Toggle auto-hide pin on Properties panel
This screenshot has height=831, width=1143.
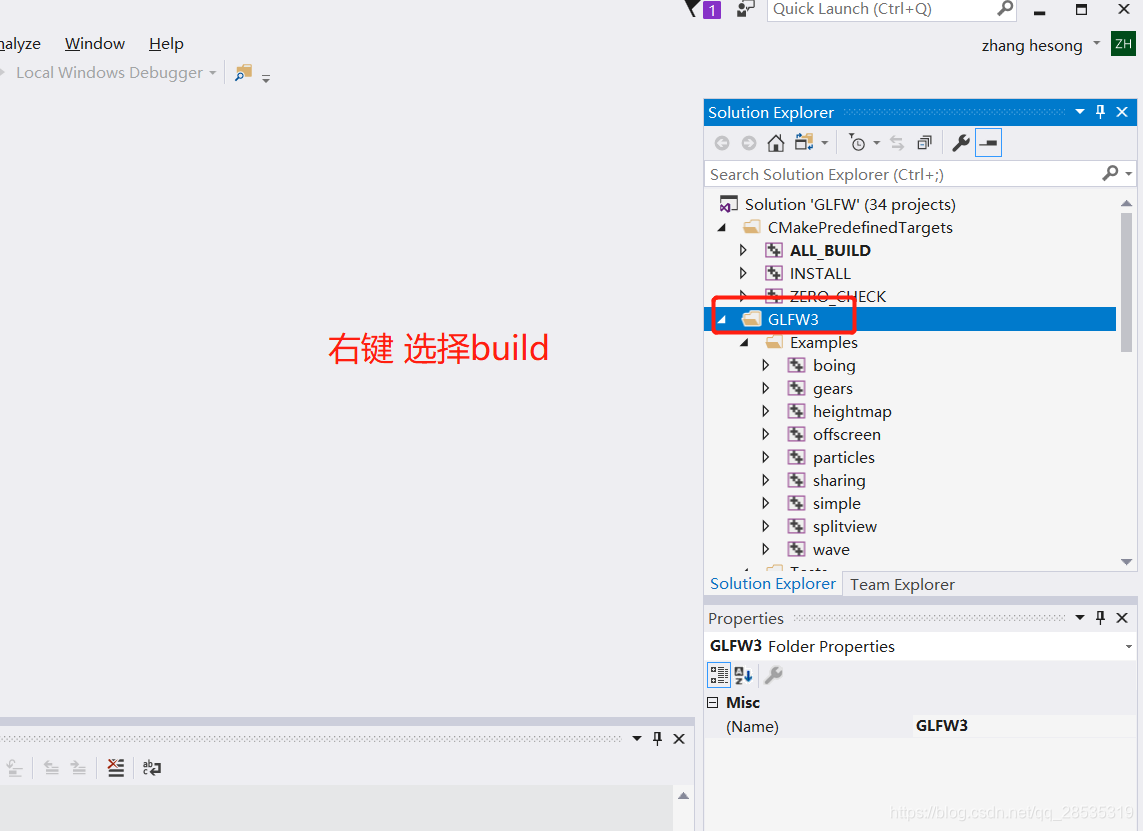1101,617
